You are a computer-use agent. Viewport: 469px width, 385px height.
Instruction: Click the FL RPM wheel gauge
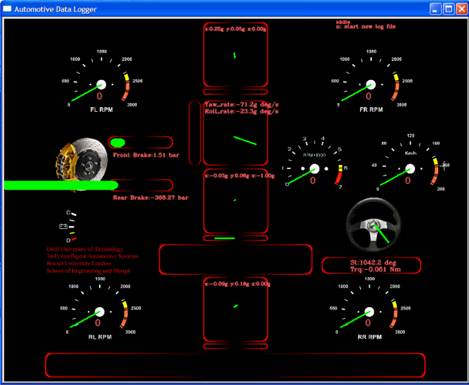(102, 81)
